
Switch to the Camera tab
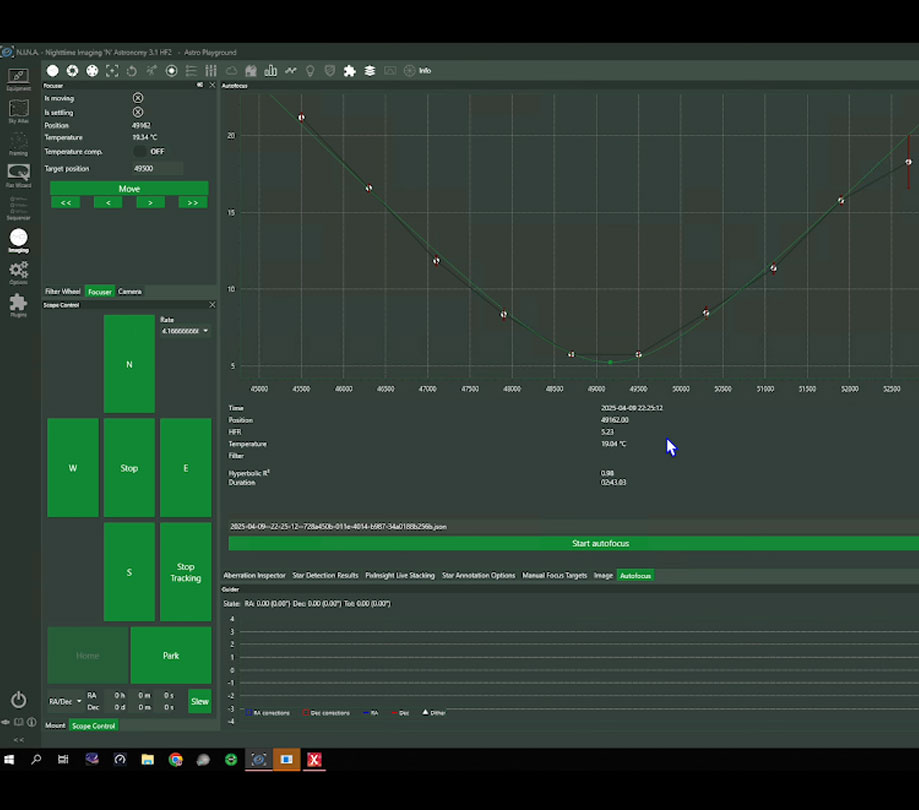(130, 291)
